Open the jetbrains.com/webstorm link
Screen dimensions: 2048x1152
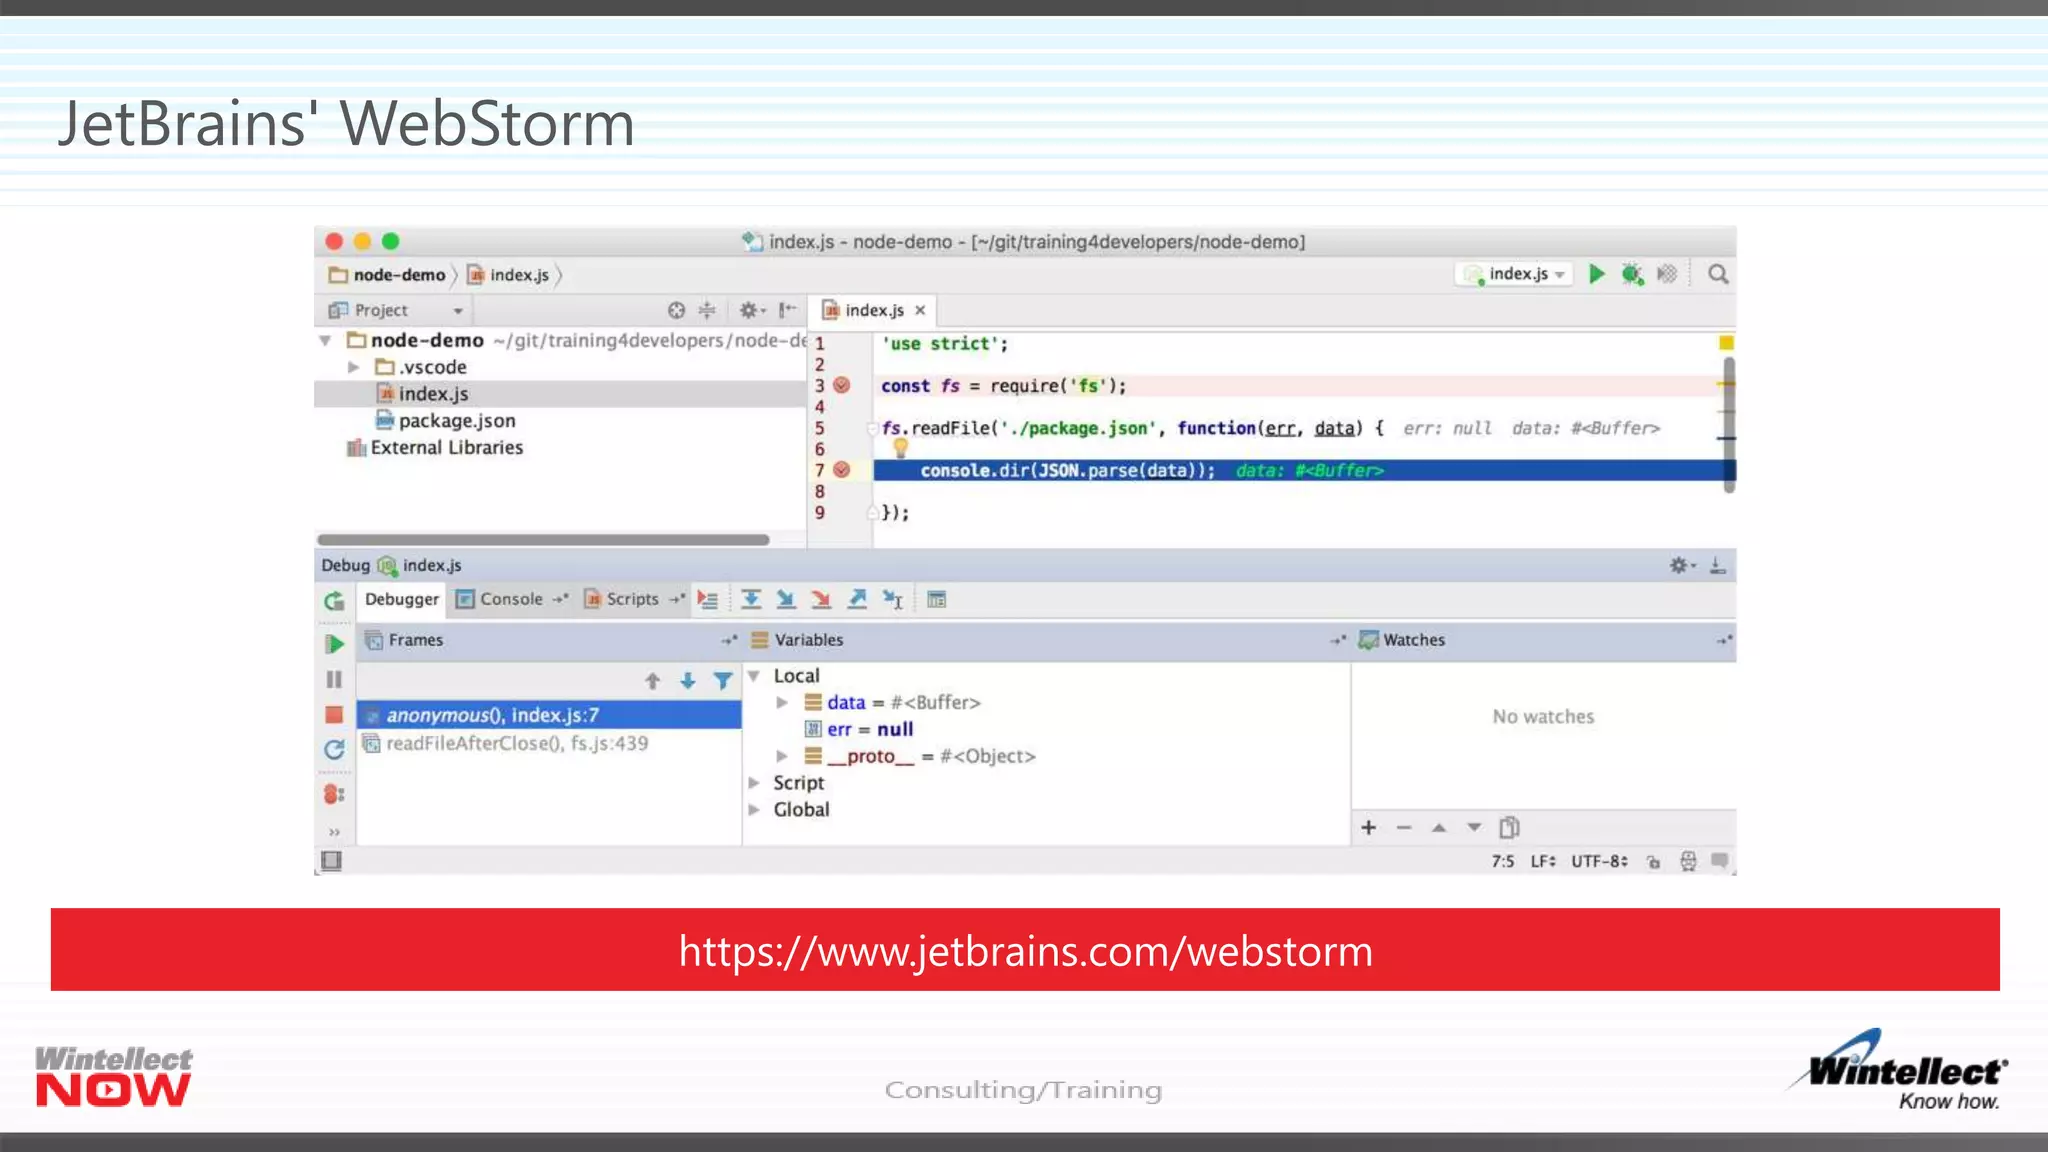click(x=1025, y=950)
